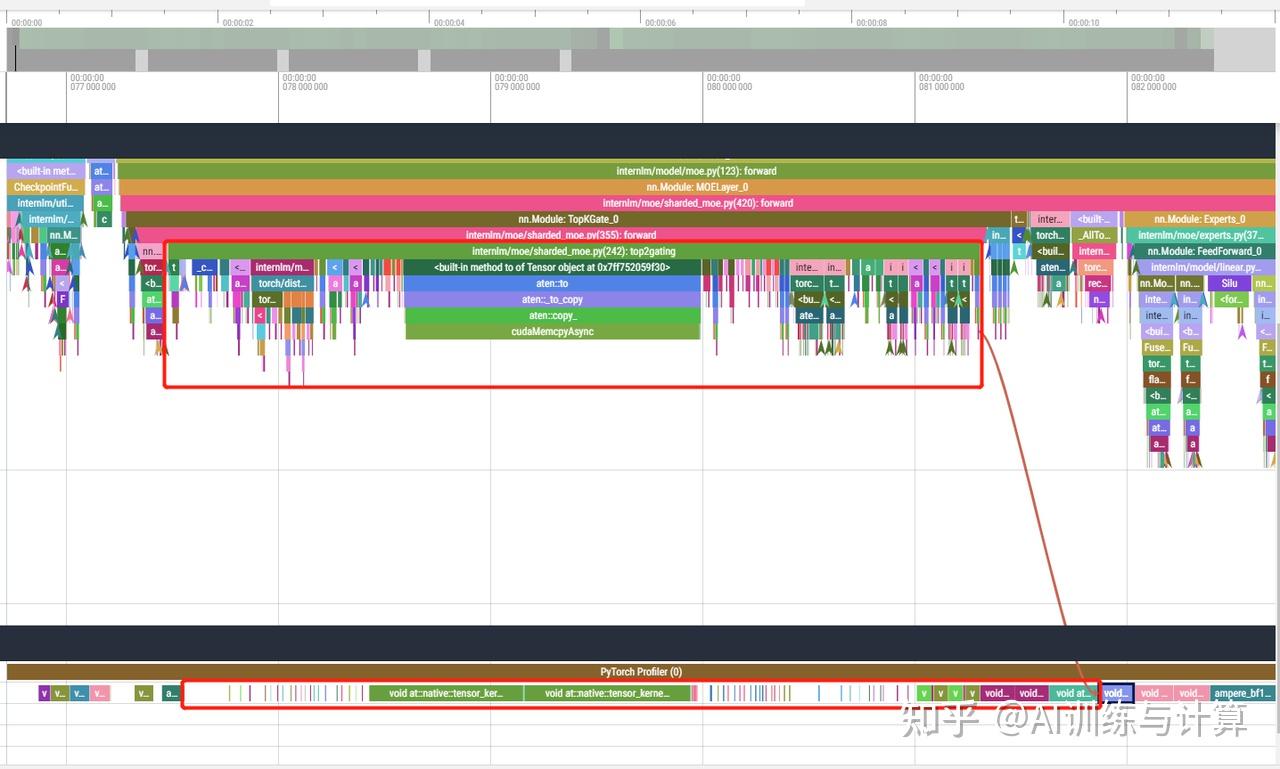
Task: Click the ruler near the 00:00:06 timestamp
Action: pyautogui.click(x=658, y=22)
